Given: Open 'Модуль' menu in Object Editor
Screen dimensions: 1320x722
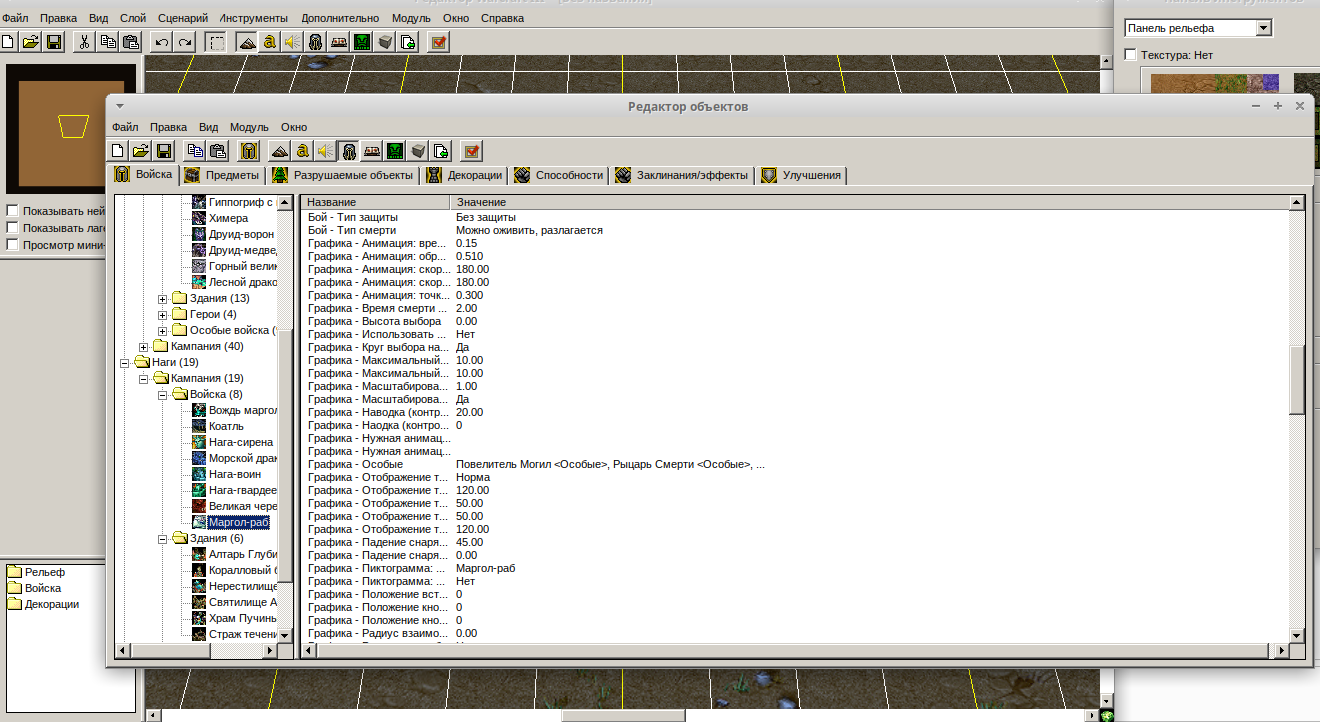Looking at the screenshot, I should [249, 127].
